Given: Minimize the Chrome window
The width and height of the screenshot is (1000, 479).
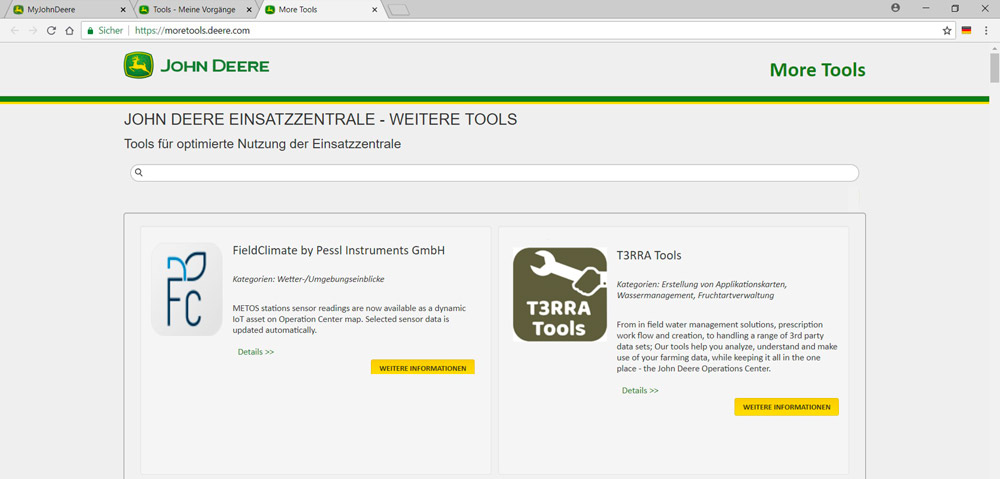Looking at the screenshot, I should pos(925,8).
